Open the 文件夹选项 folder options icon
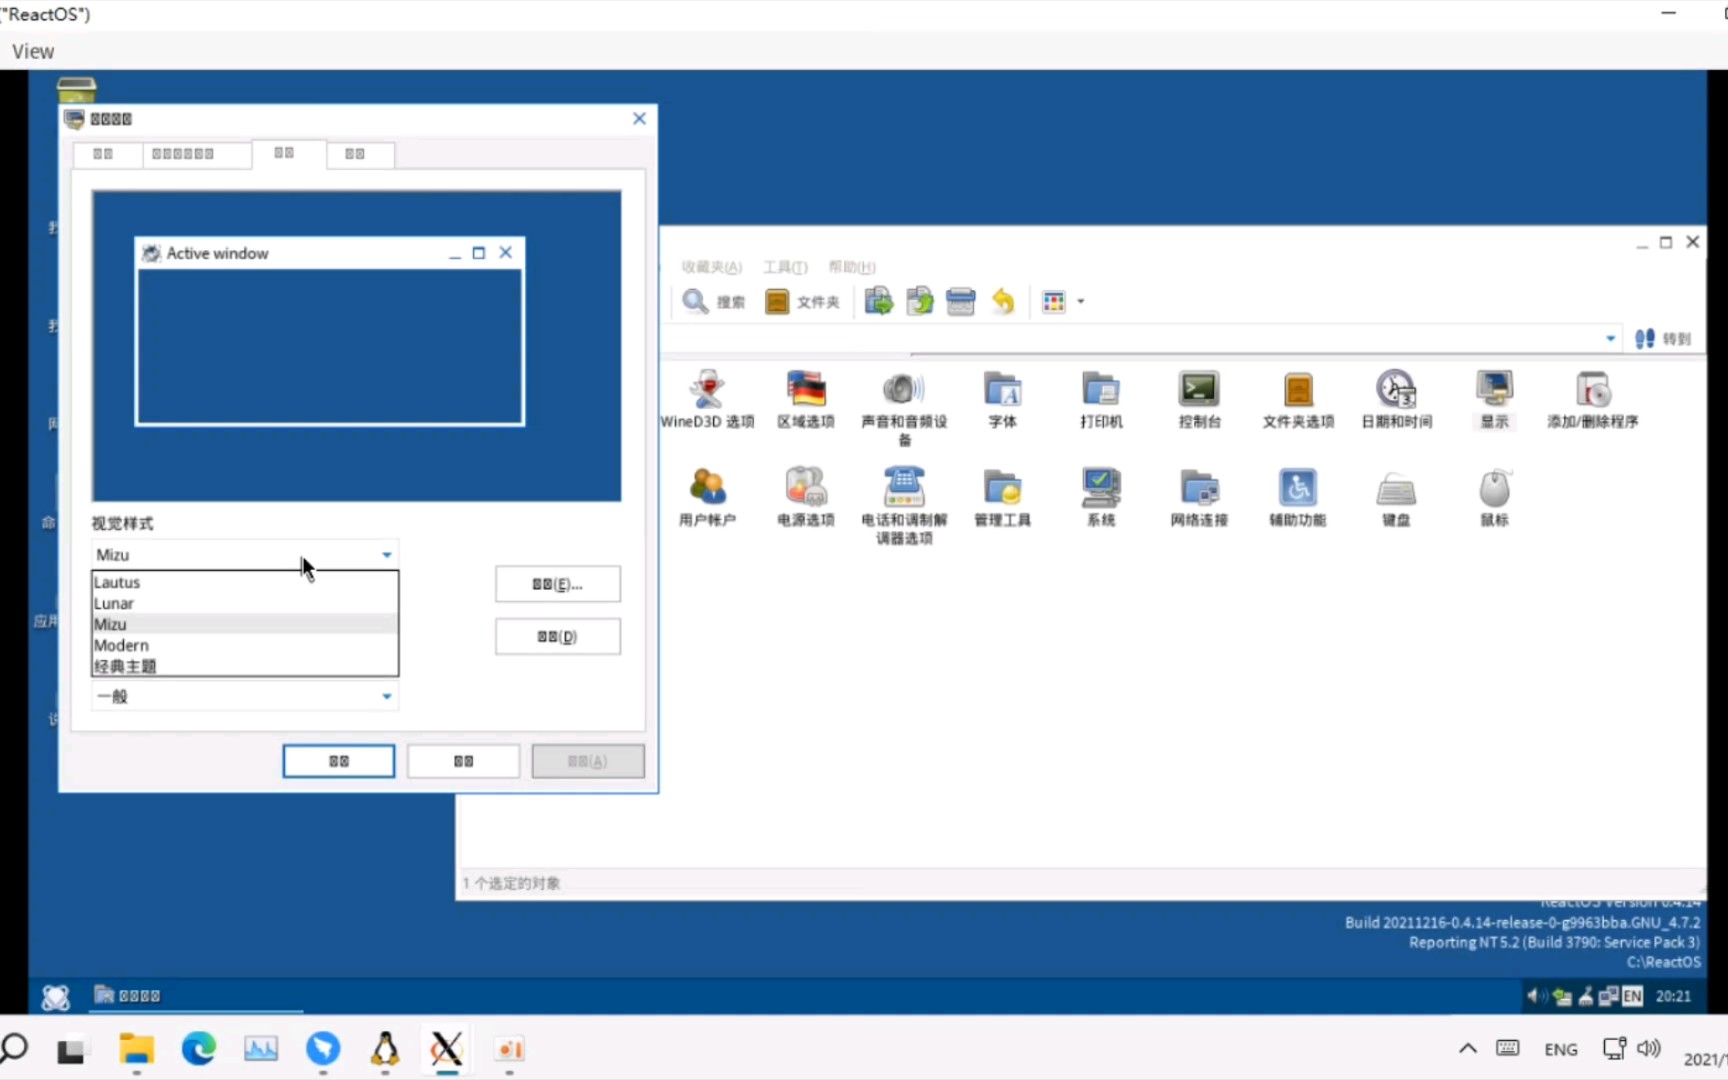Viewport: 1728px width, 1080px height. (x=1298, y=399)
